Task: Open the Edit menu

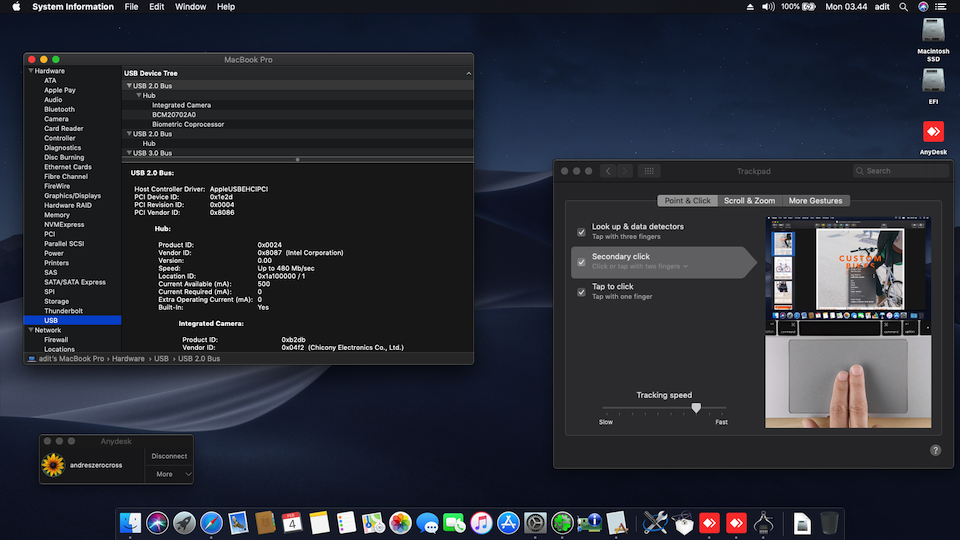Action: [x=157, y=7]
